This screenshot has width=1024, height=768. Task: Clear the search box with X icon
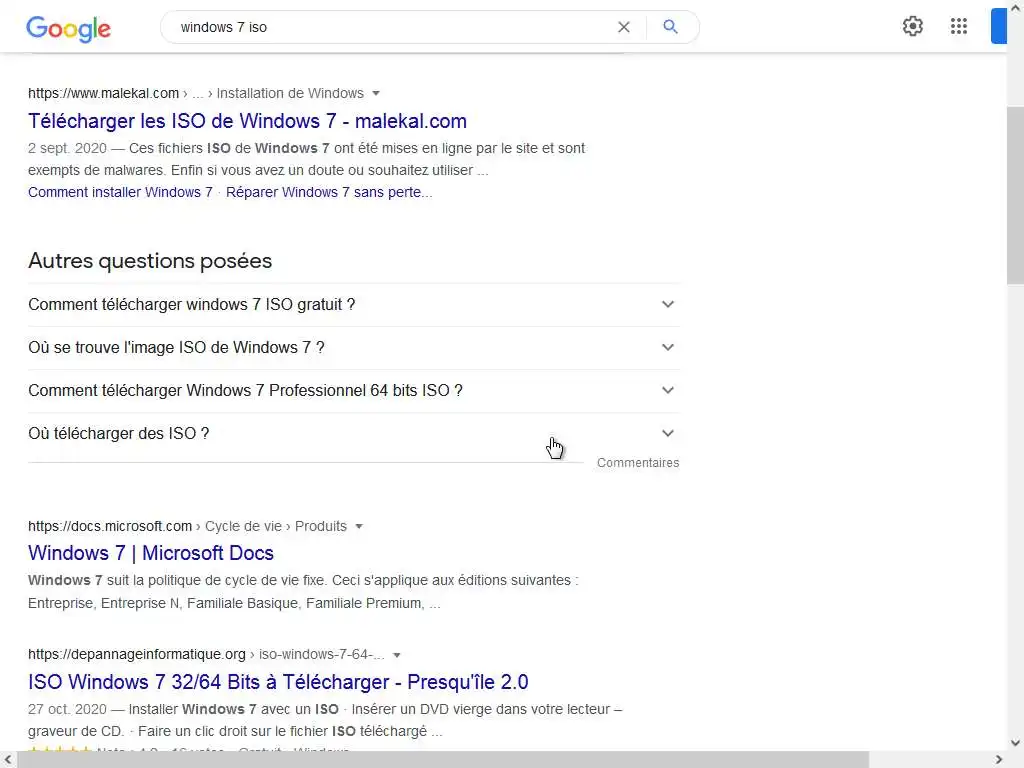pyautogui.click(x=624, y=27)
